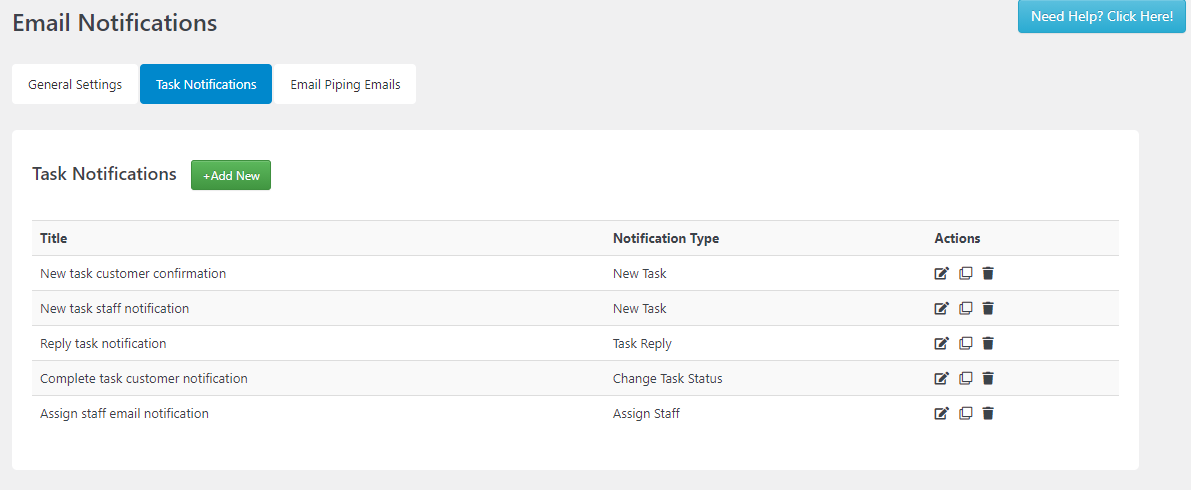Duplicate Complete task customer notification

(965, 378)
